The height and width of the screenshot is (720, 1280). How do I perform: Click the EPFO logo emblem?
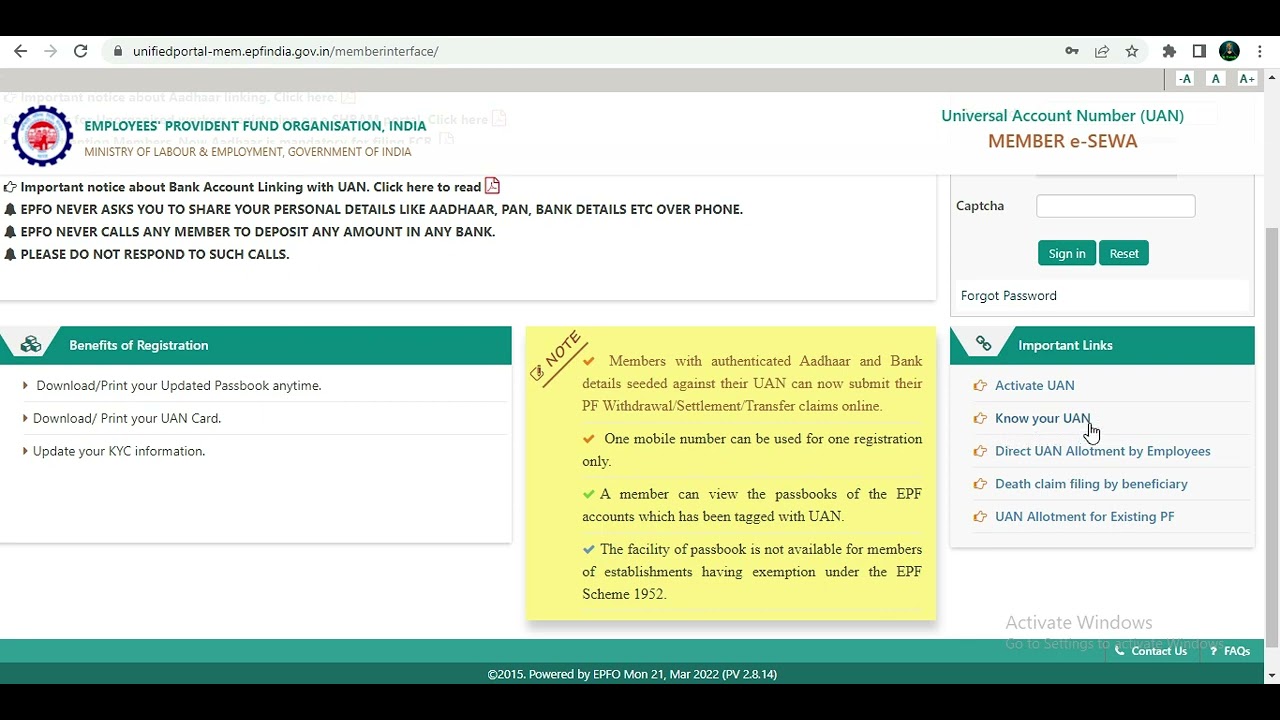[x=42, y=136]
